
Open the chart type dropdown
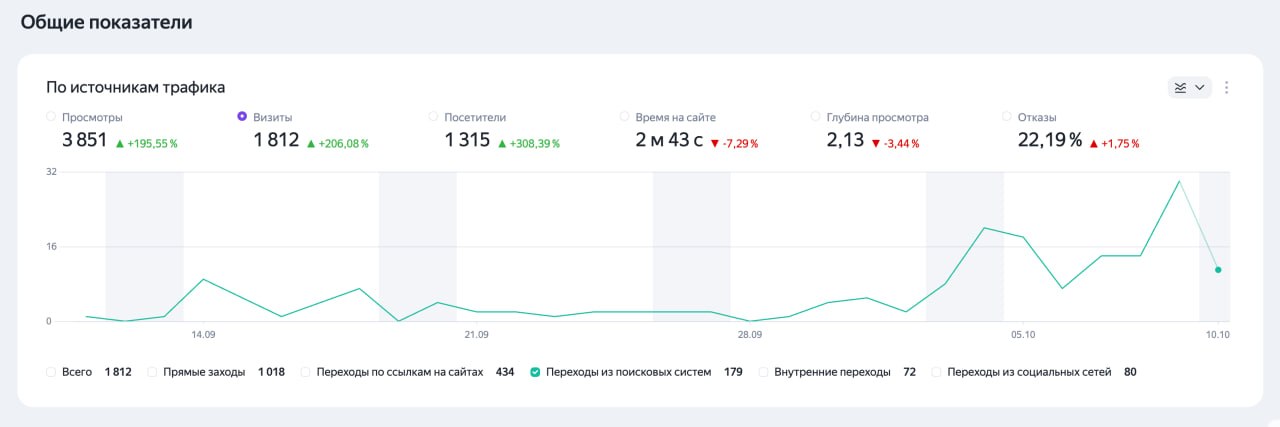tap(1190, 87)
